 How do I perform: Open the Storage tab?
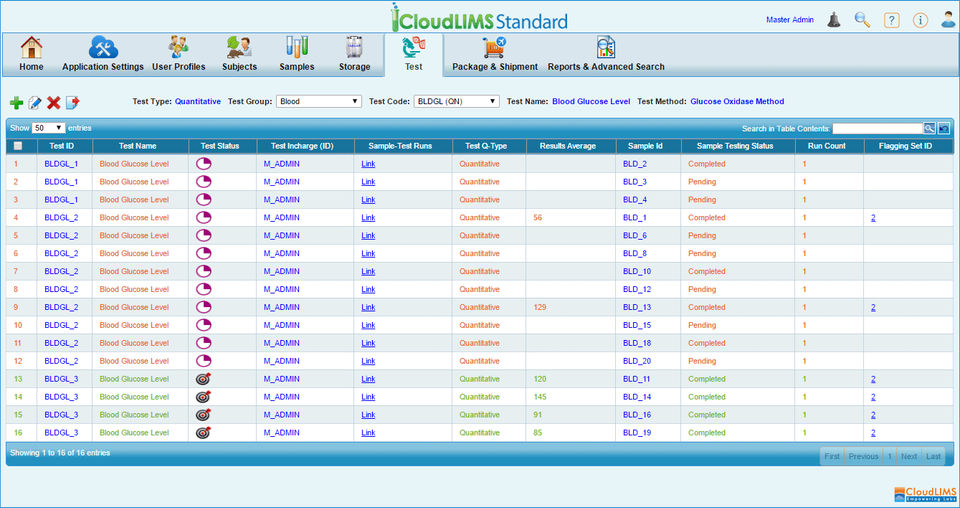coord(354,54)
